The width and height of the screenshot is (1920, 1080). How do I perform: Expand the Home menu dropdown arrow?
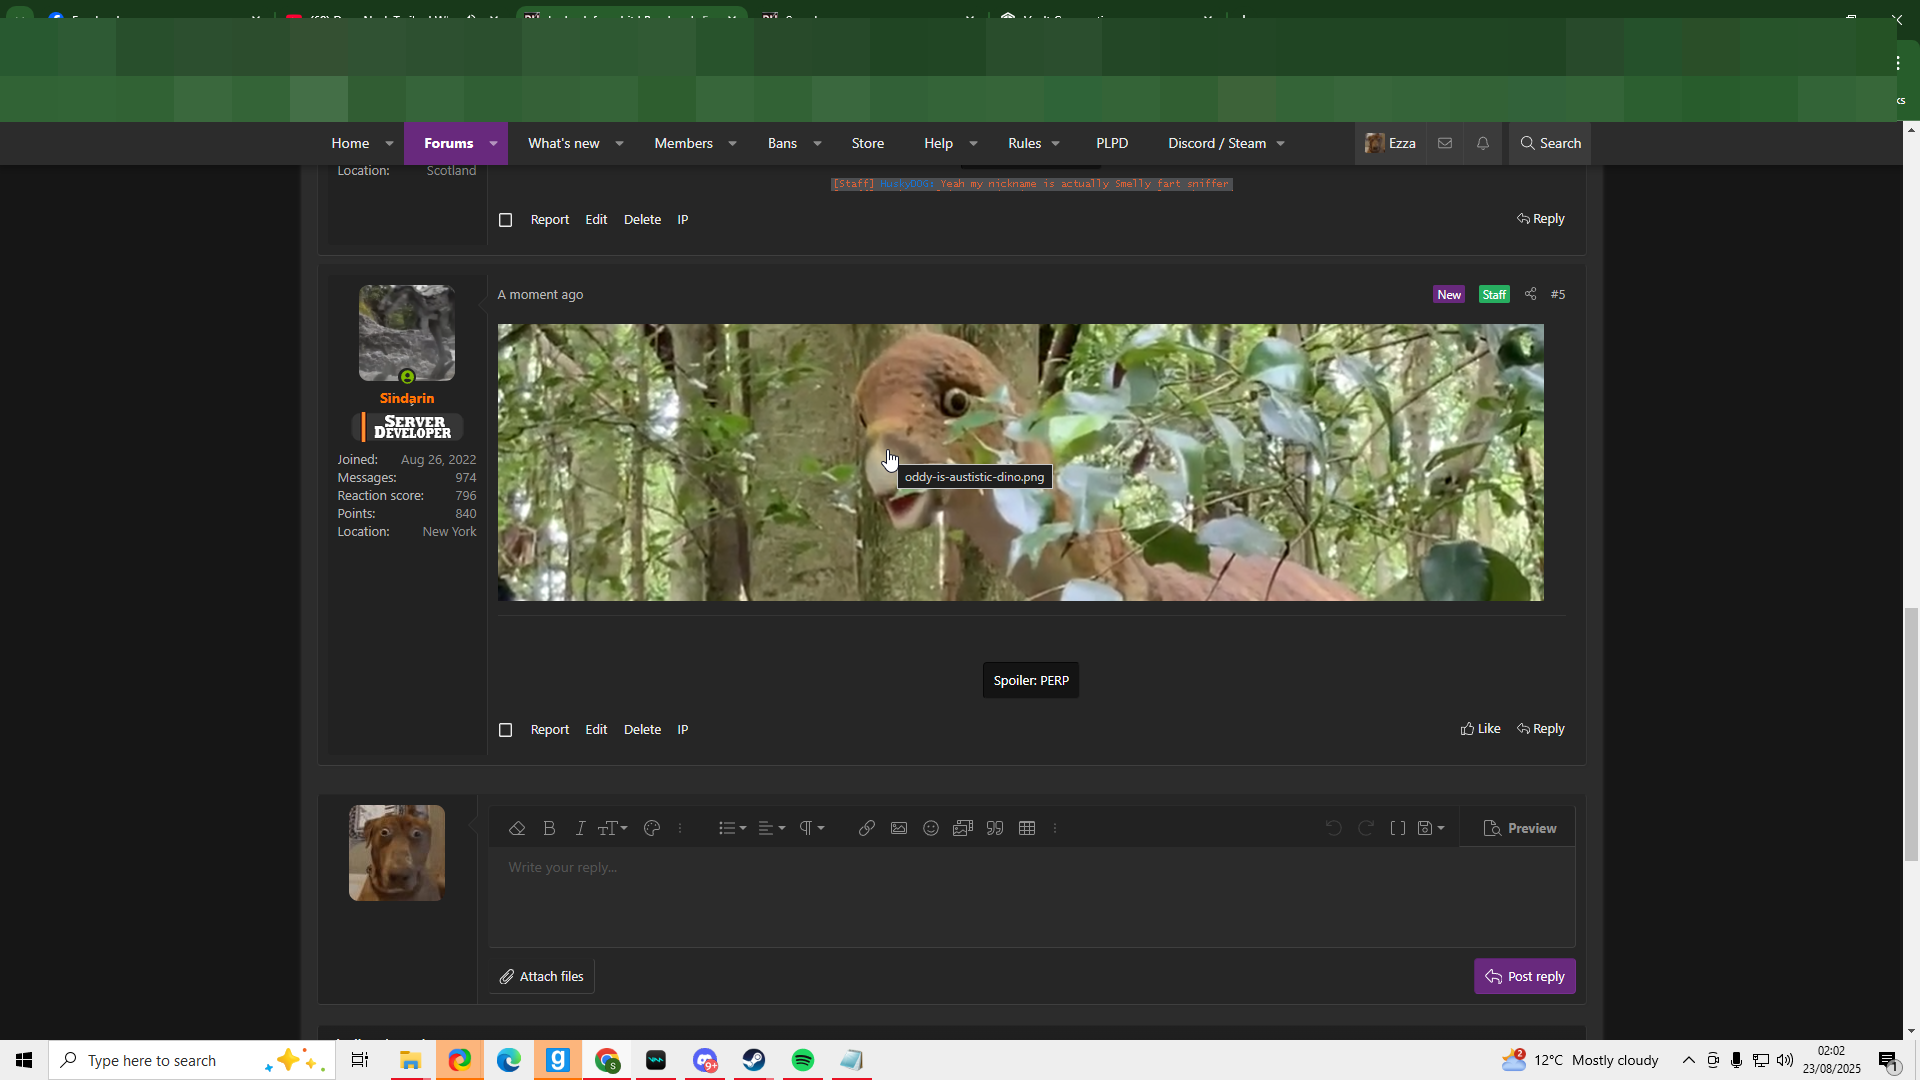tap(389, 144)
